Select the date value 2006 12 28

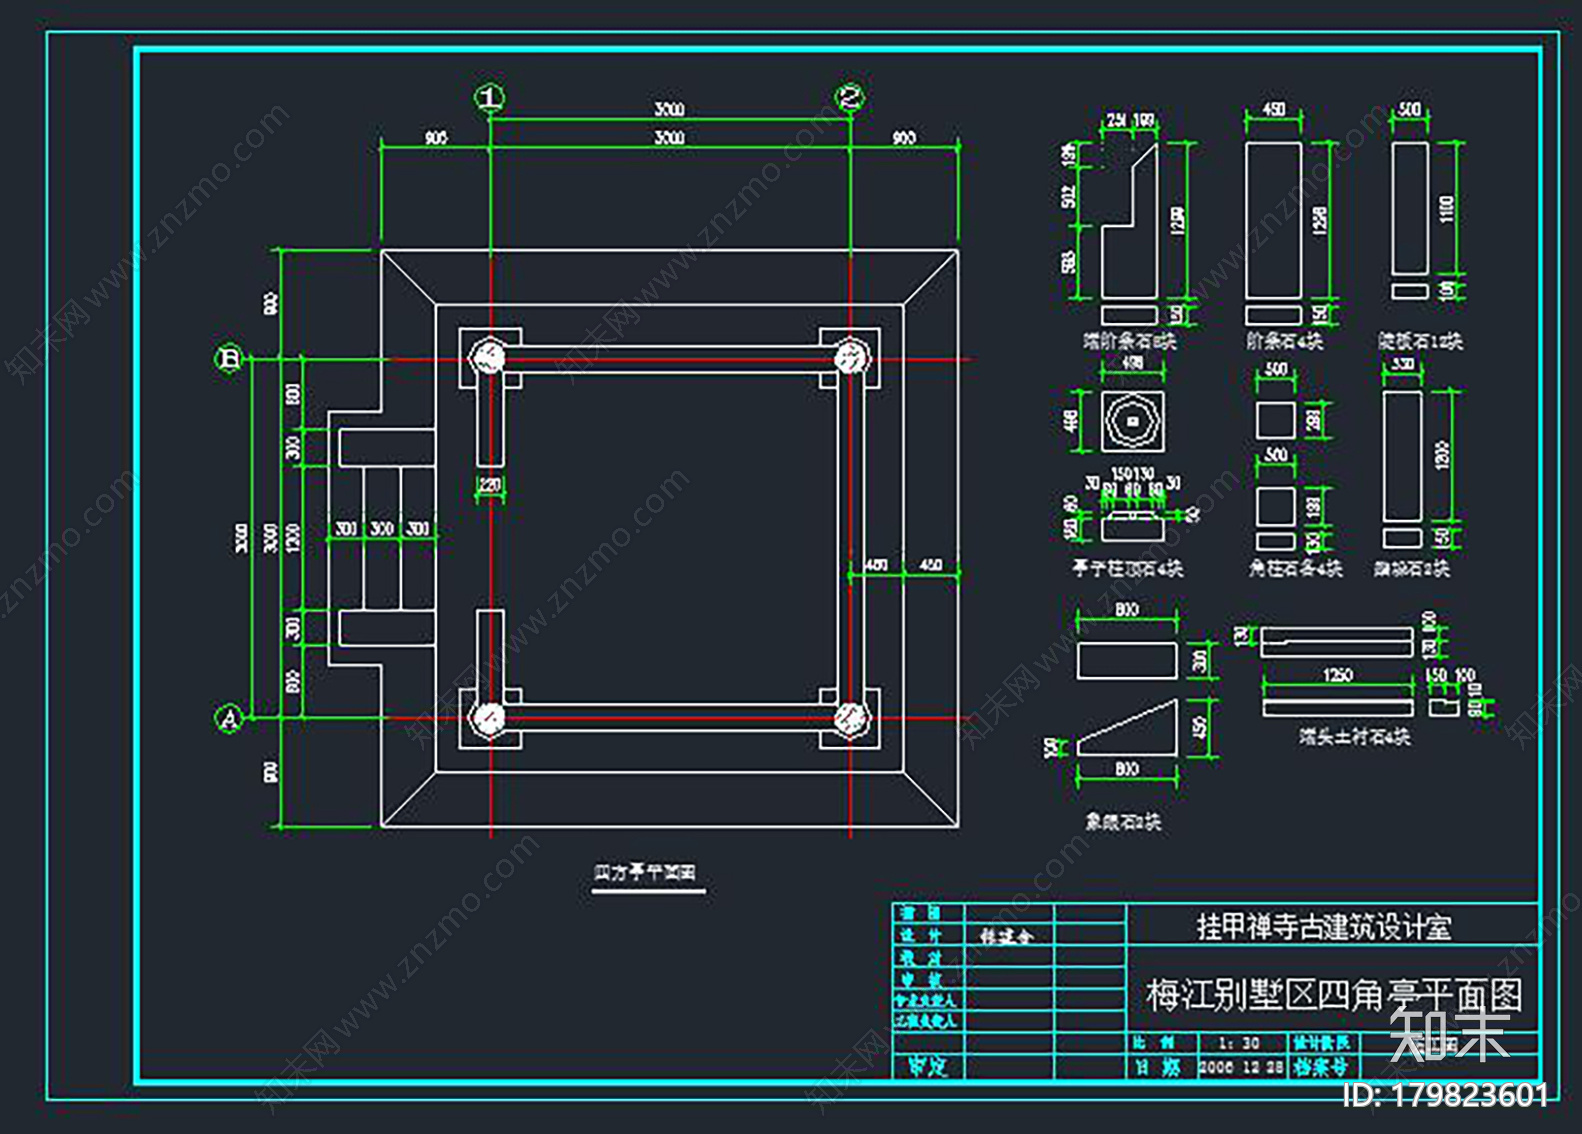coord(1240,1067)
